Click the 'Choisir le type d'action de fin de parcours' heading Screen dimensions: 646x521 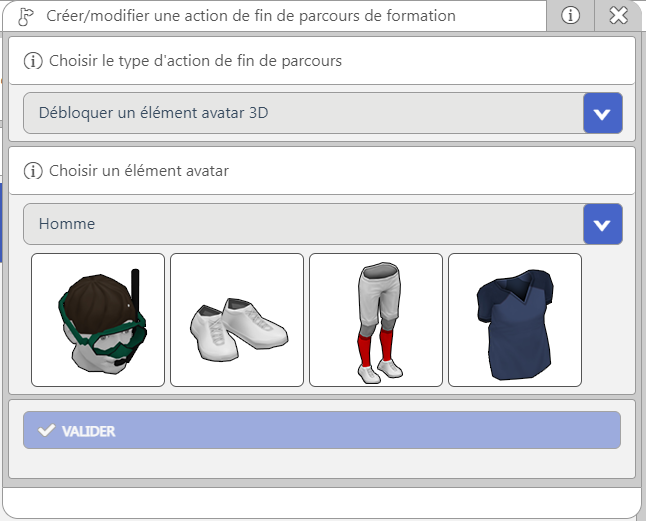(195, 61)
